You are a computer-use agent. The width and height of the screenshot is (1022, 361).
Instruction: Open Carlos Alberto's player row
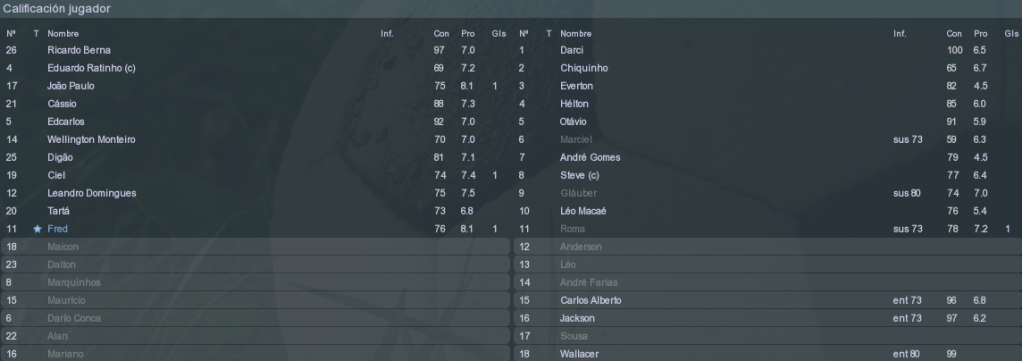point(768,300)
